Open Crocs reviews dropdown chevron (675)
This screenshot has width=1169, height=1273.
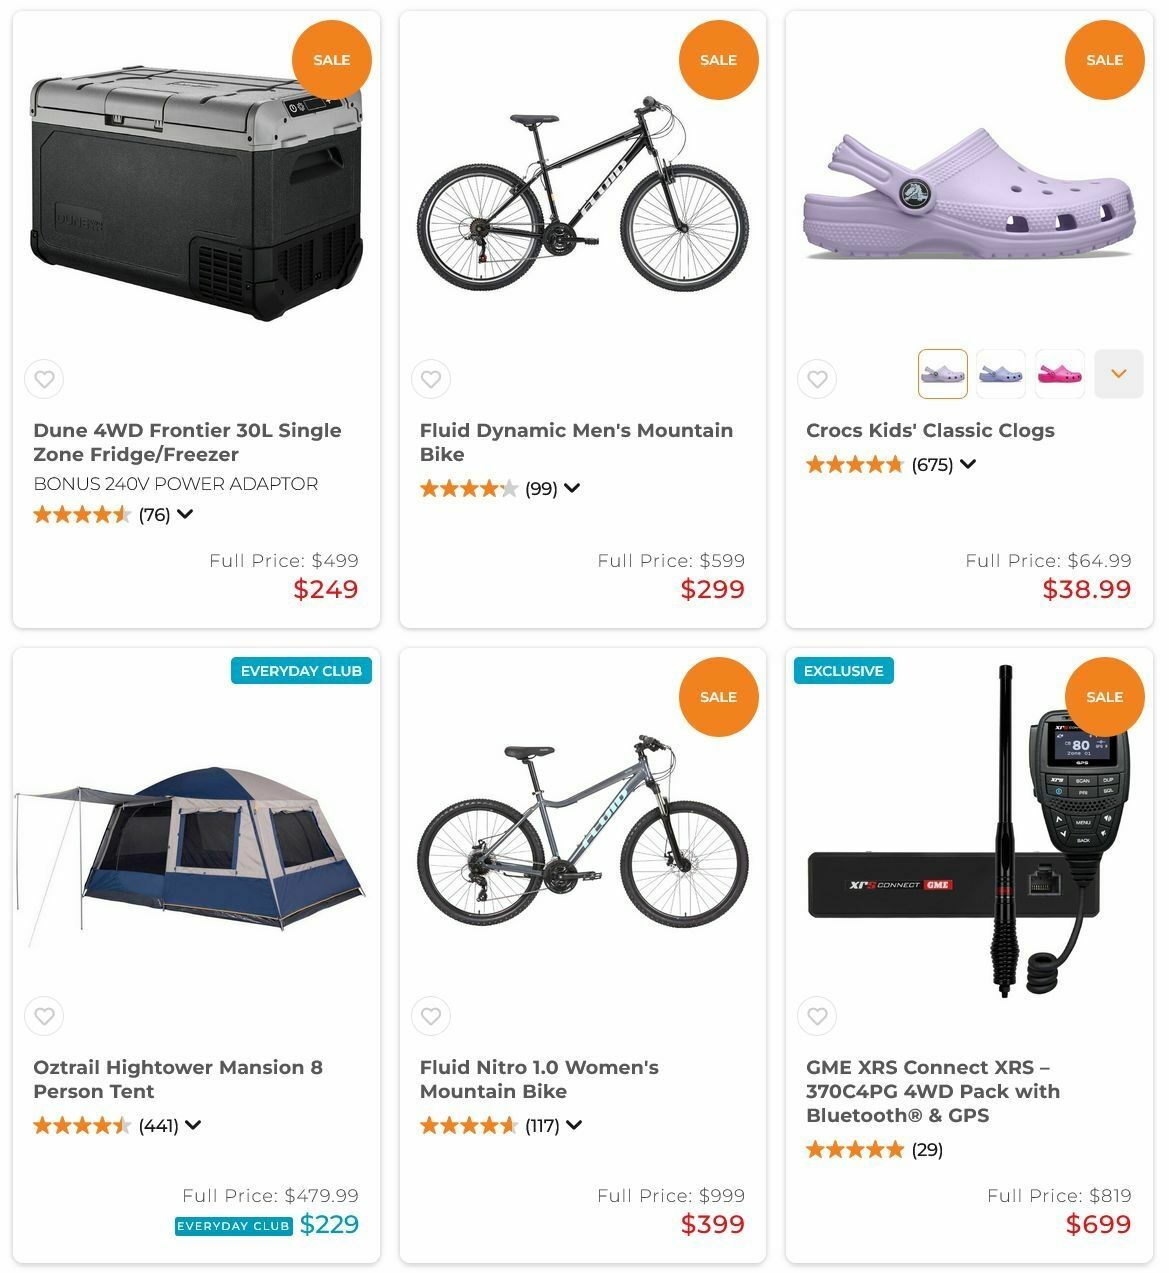[968, 464]
